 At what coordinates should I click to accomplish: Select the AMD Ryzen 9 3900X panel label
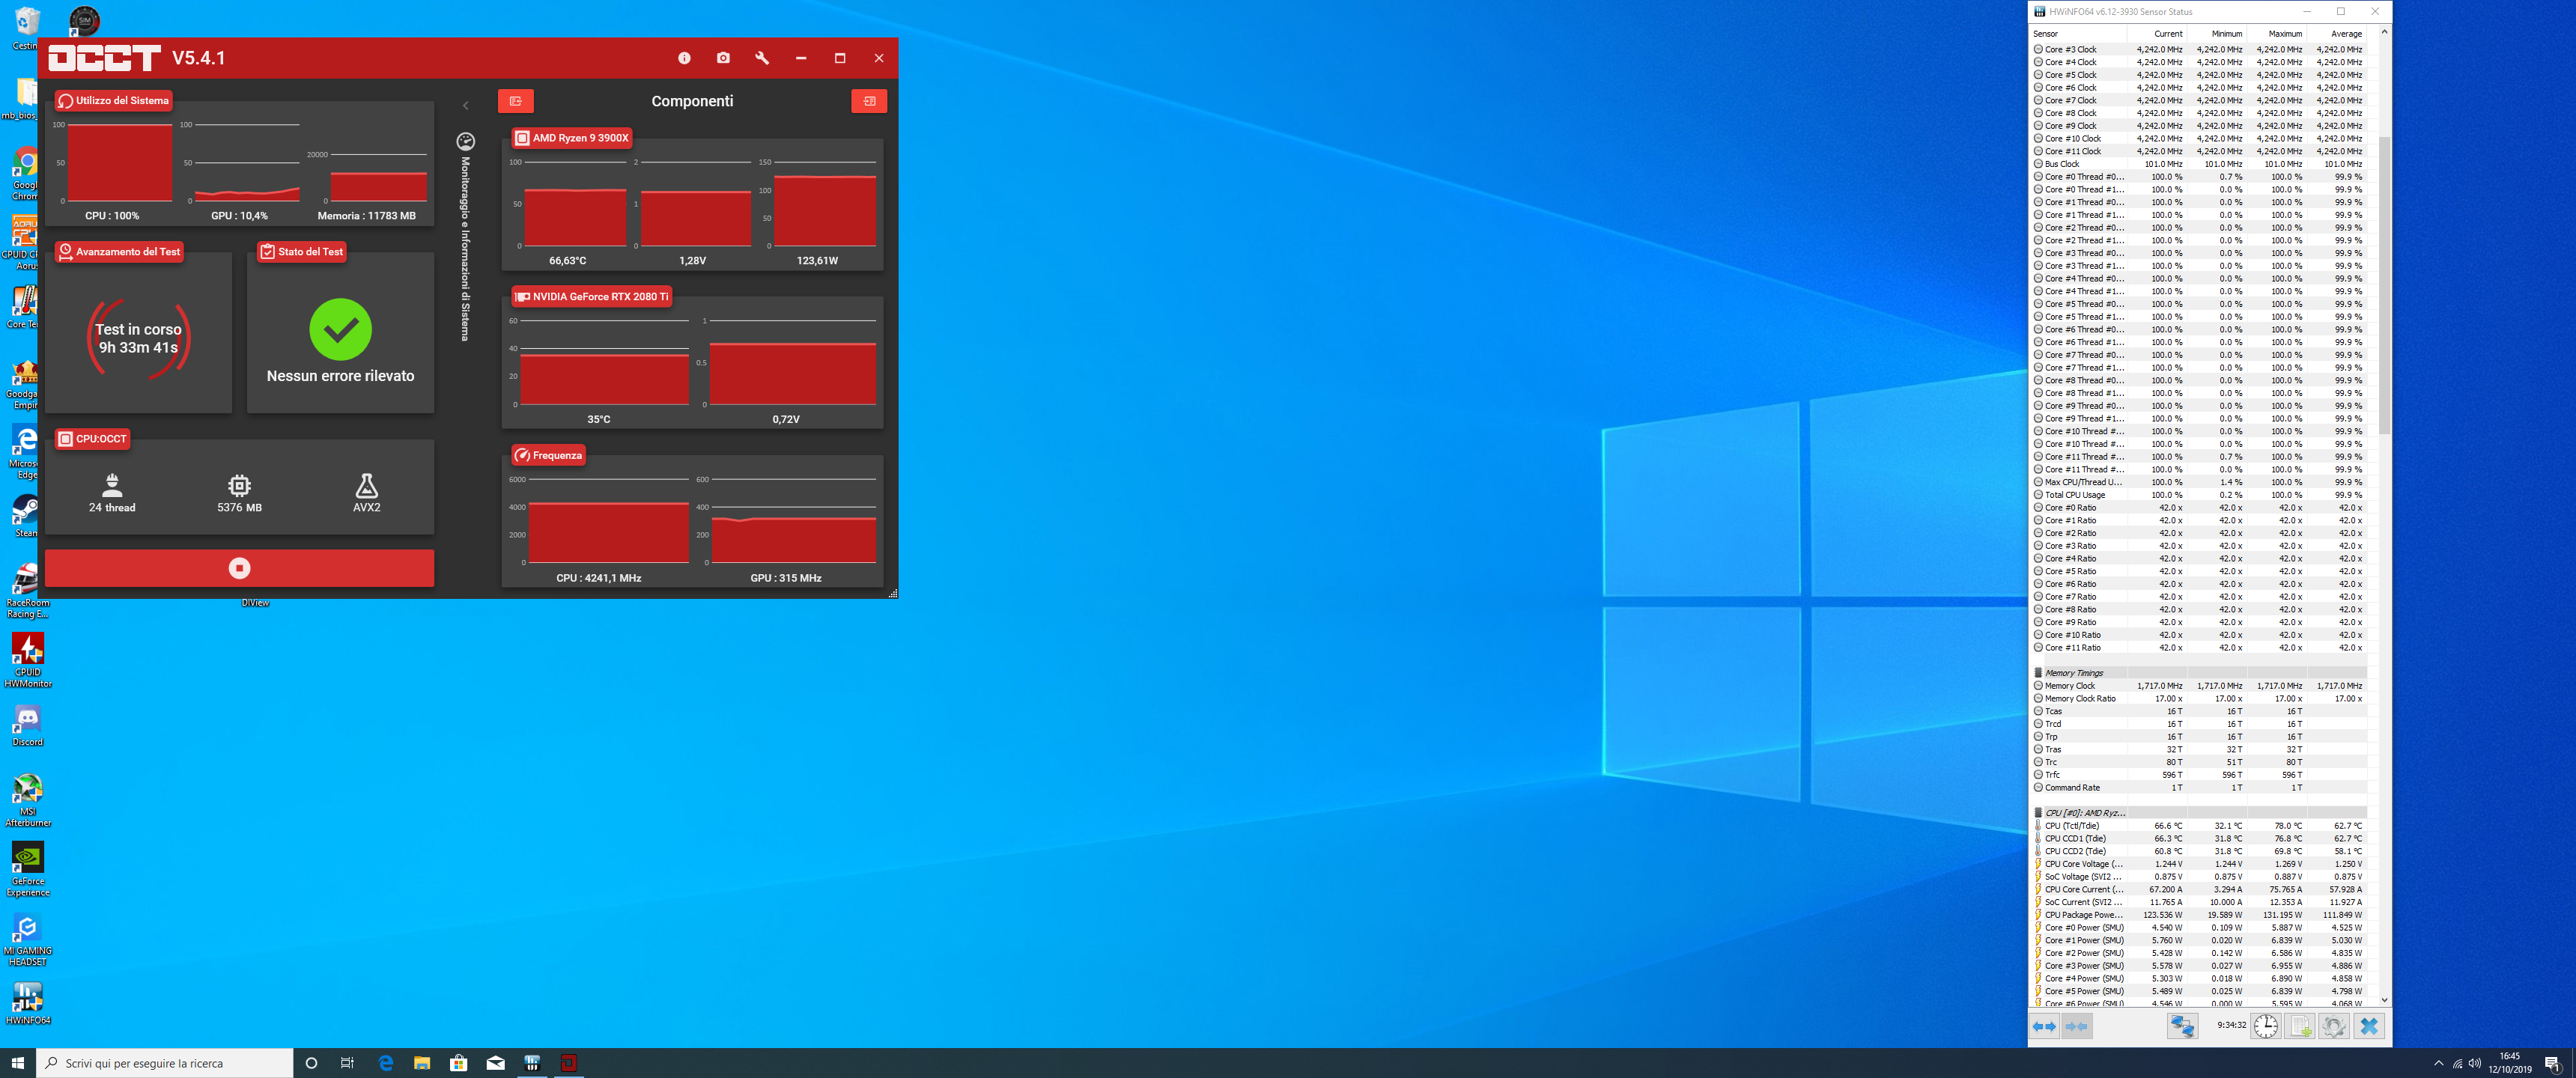[x=572, y=138]
